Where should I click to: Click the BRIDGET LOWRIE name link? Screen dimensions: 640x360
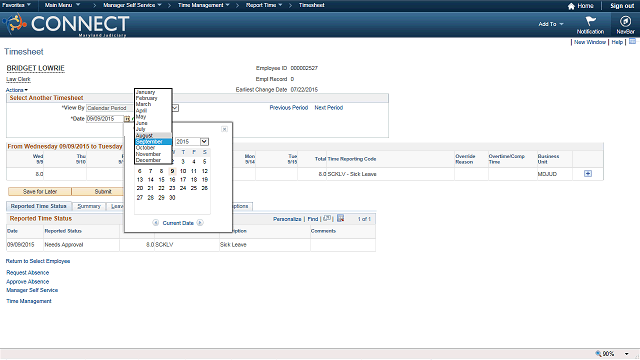[x=36, y=68]
